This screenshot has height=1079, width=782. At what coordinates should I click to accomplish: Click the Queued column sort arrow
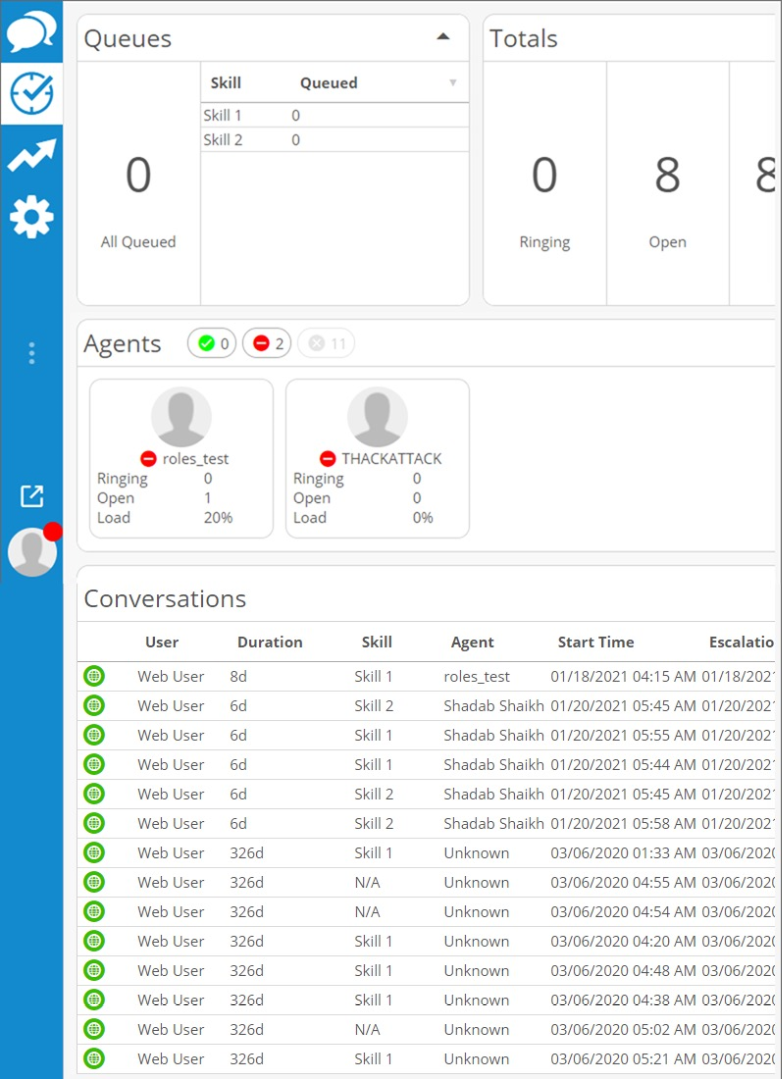[x=452, y=83]
